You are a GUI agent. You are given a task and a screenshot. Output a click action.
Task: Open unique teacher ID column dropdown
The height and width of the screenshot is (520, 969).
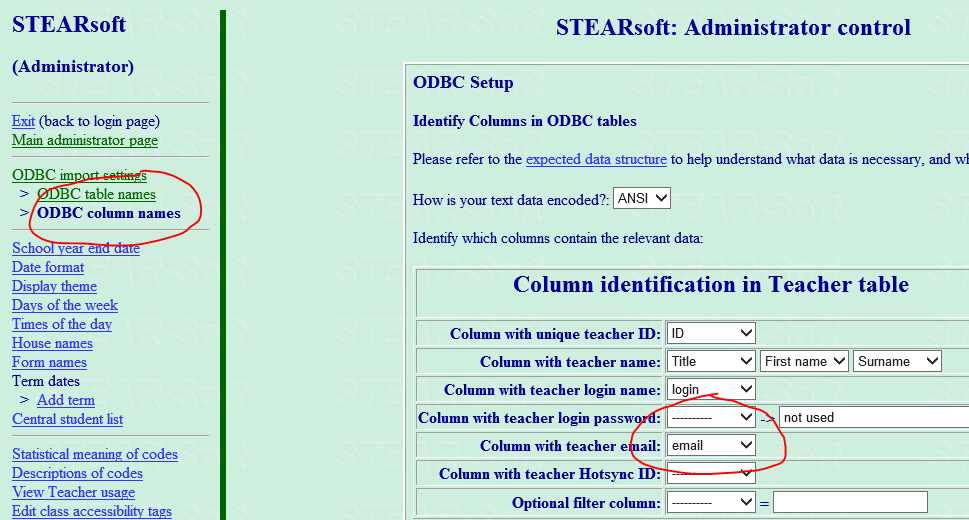[711, 334]
